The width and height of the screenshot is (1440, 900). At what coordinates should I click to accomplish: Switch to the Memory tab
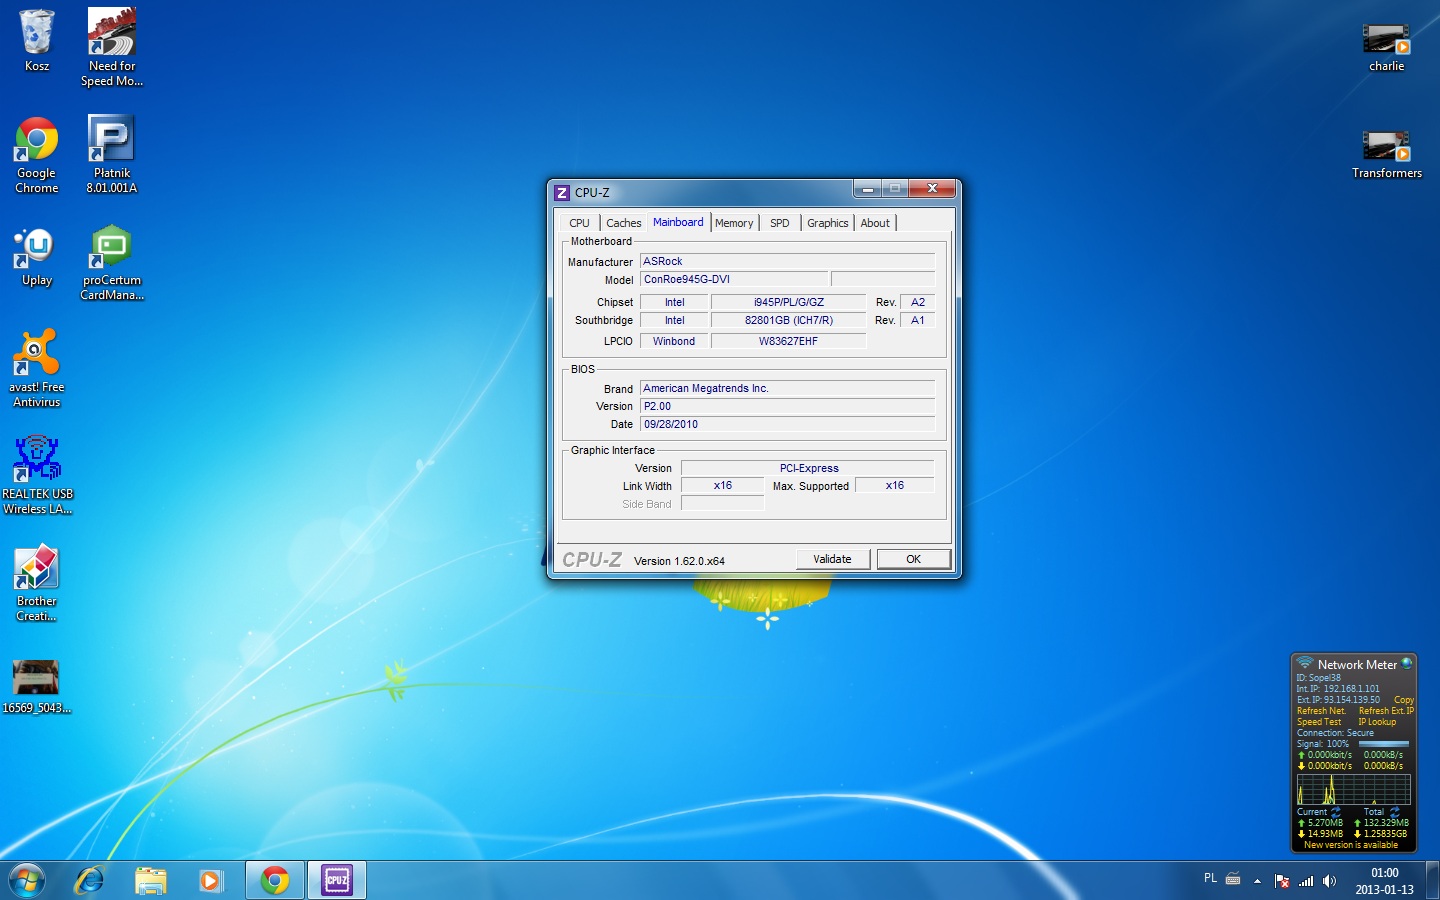click(734, 223)
